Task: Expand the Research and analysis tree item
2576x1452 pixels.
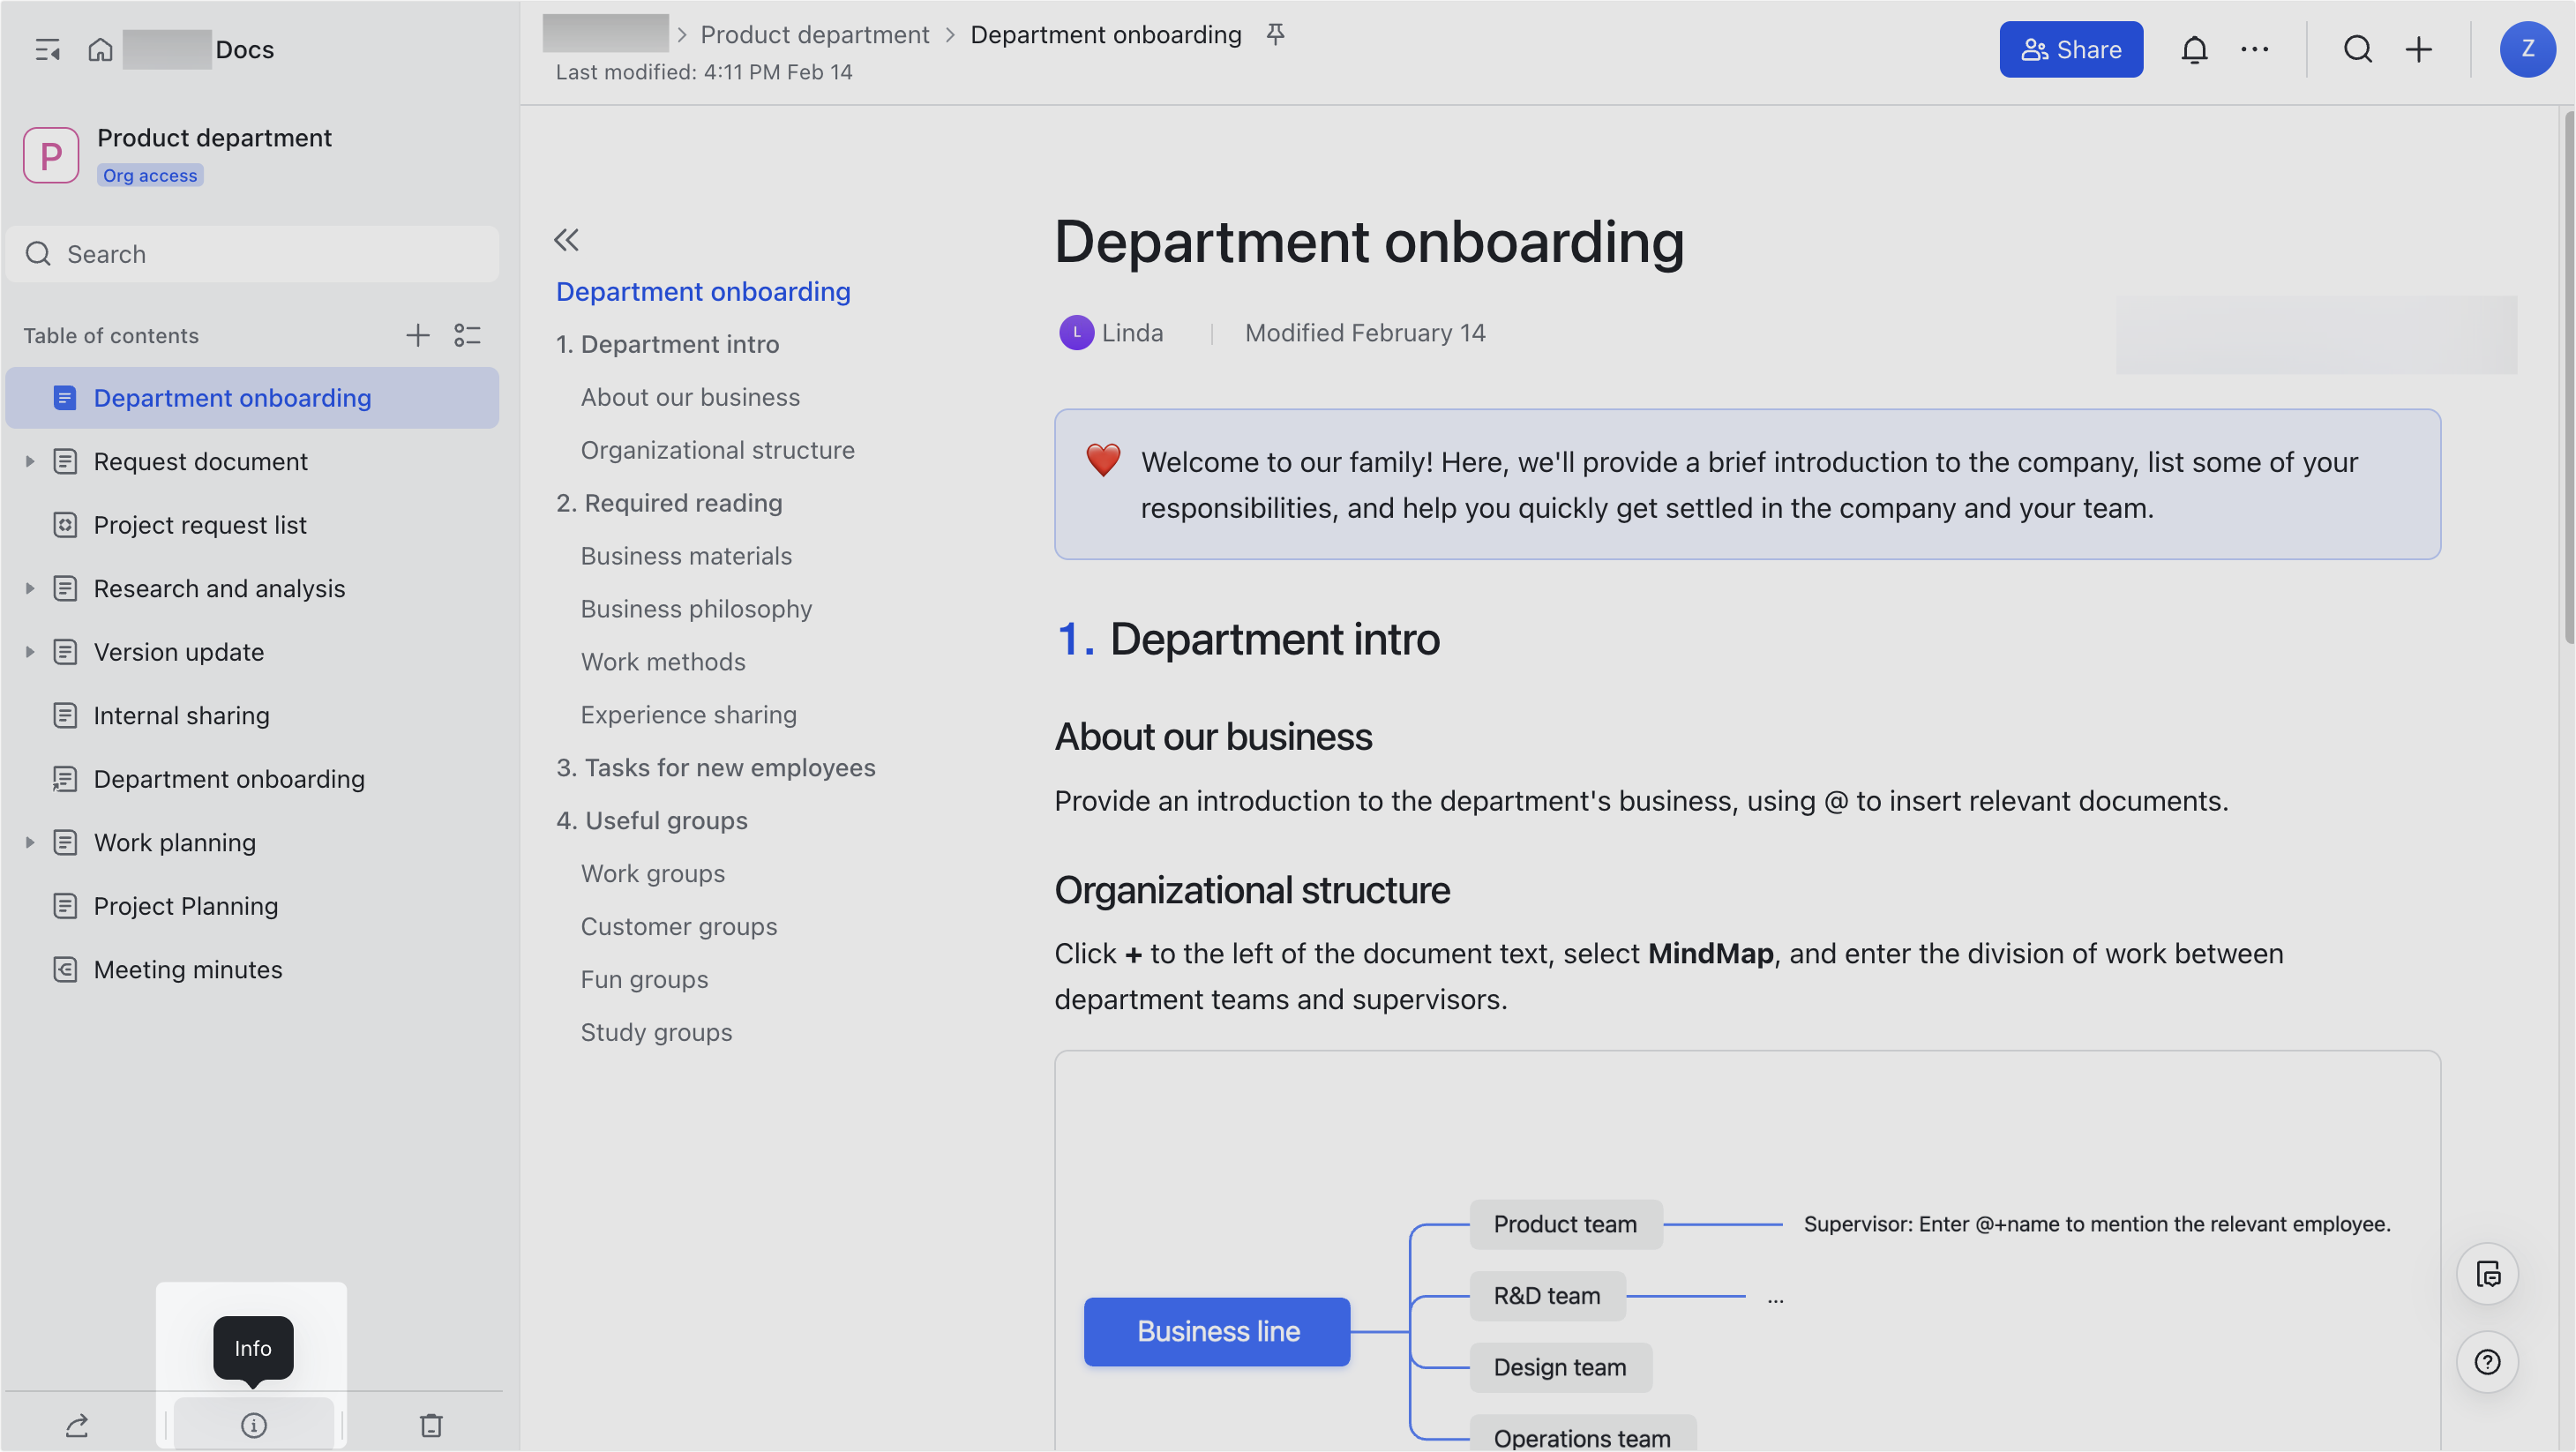Action: click(29, 588)
